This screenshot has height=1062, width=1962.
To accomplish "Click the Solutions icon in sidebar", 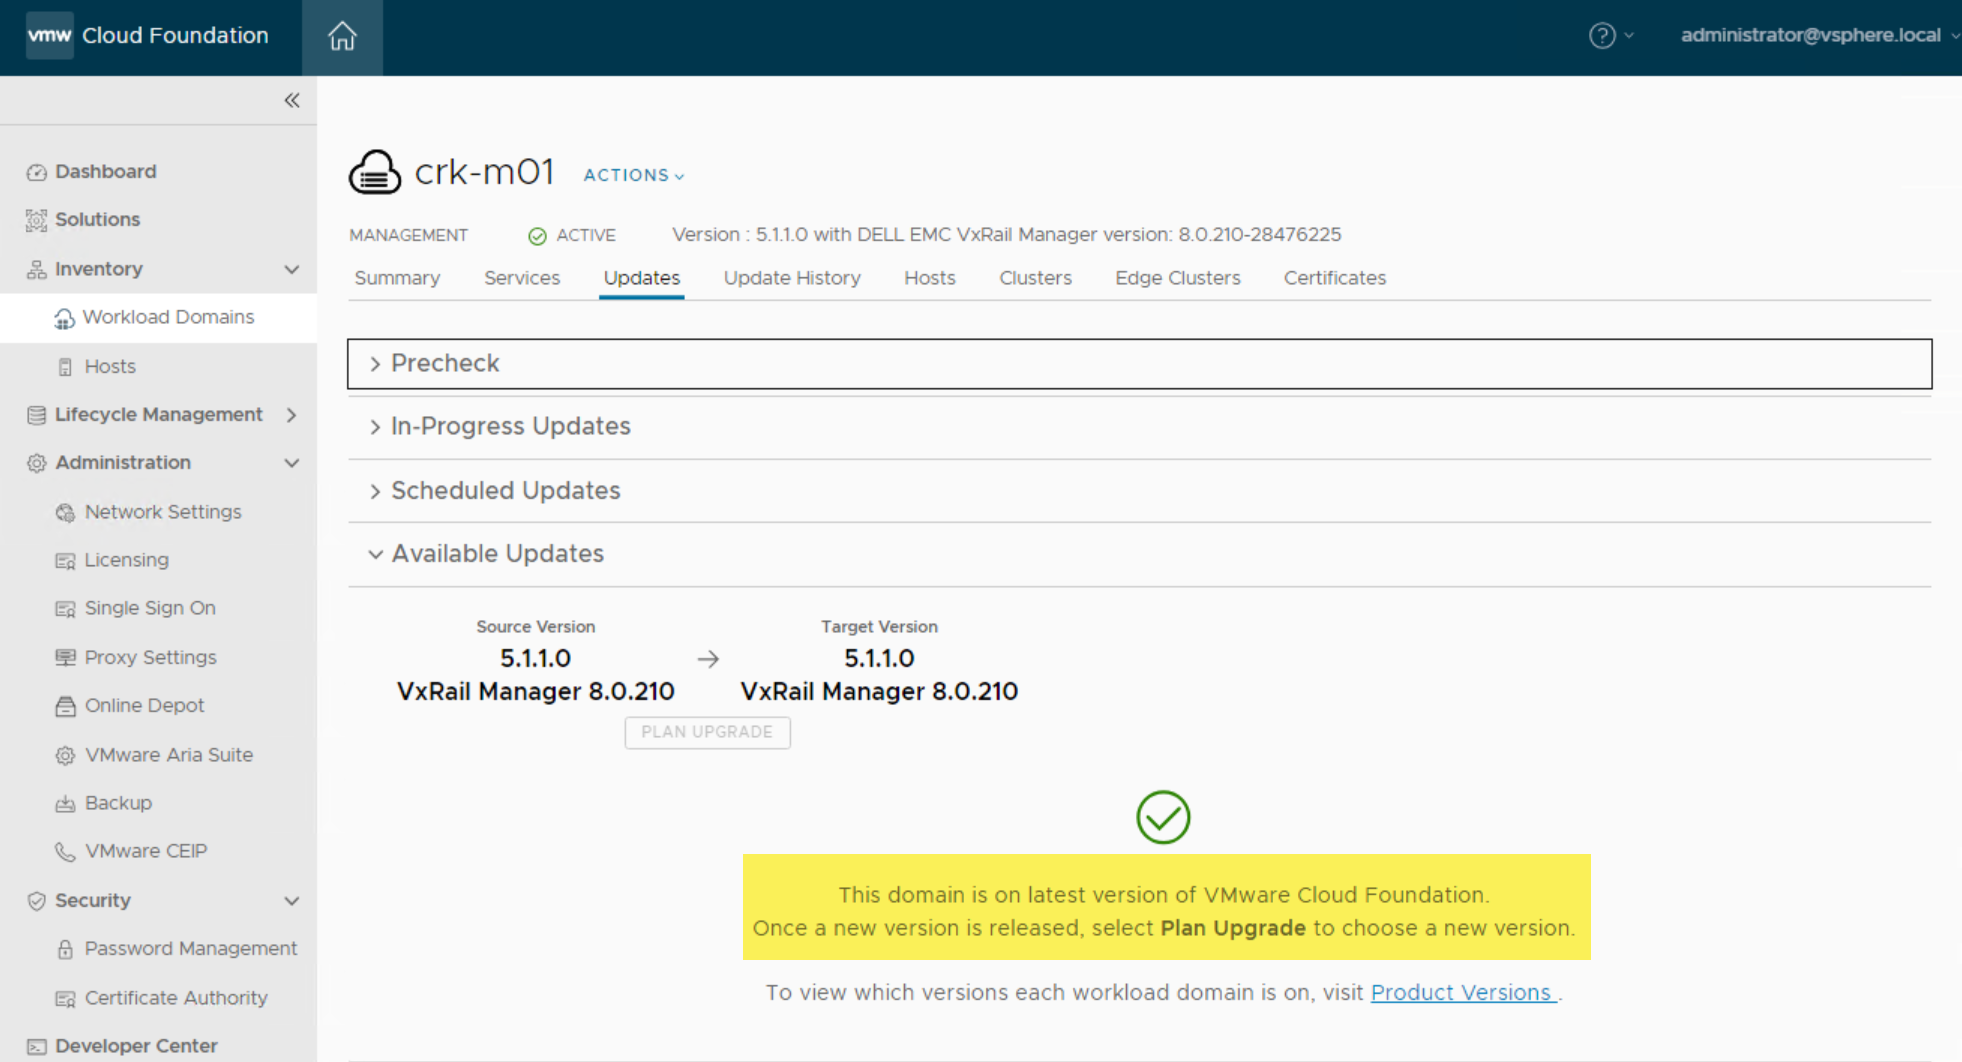I will click(x=37, y=220).
